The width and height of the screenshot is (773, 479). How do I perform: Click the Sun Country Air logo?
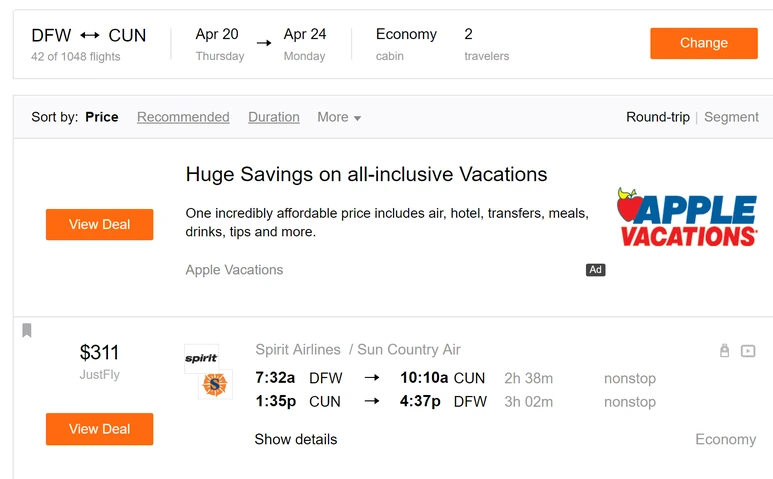(215, 384)
